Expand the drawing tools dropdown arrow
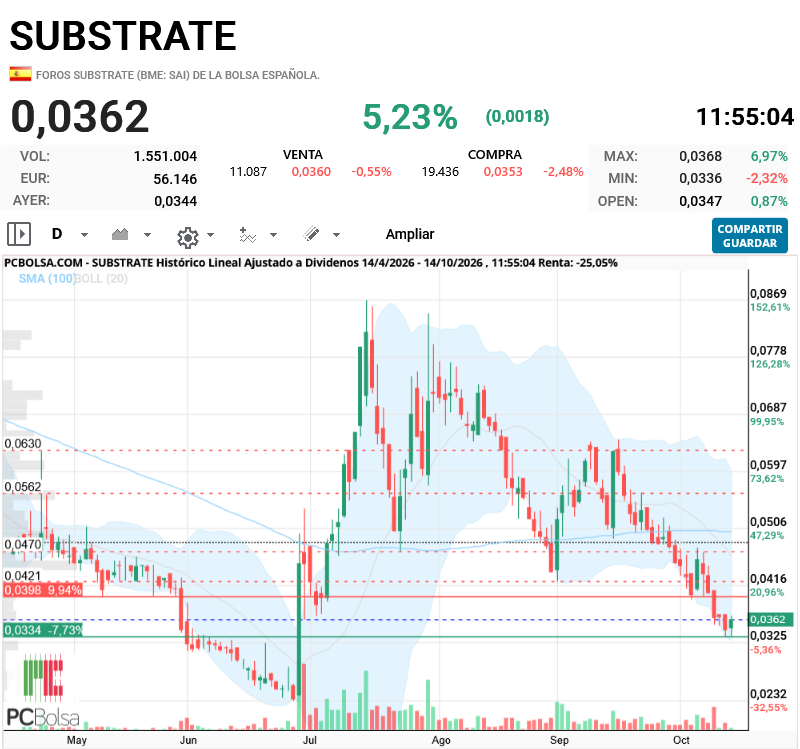 coord(336,235)
